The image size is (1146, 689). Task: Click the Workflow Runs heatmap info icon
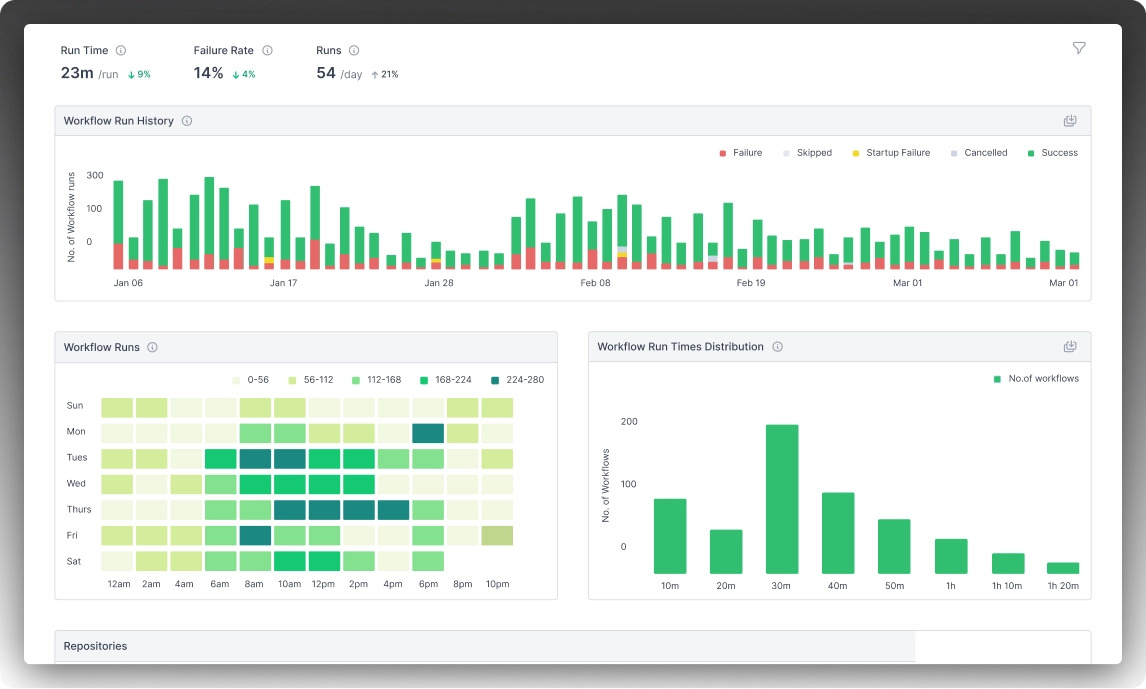pos(153,347)
